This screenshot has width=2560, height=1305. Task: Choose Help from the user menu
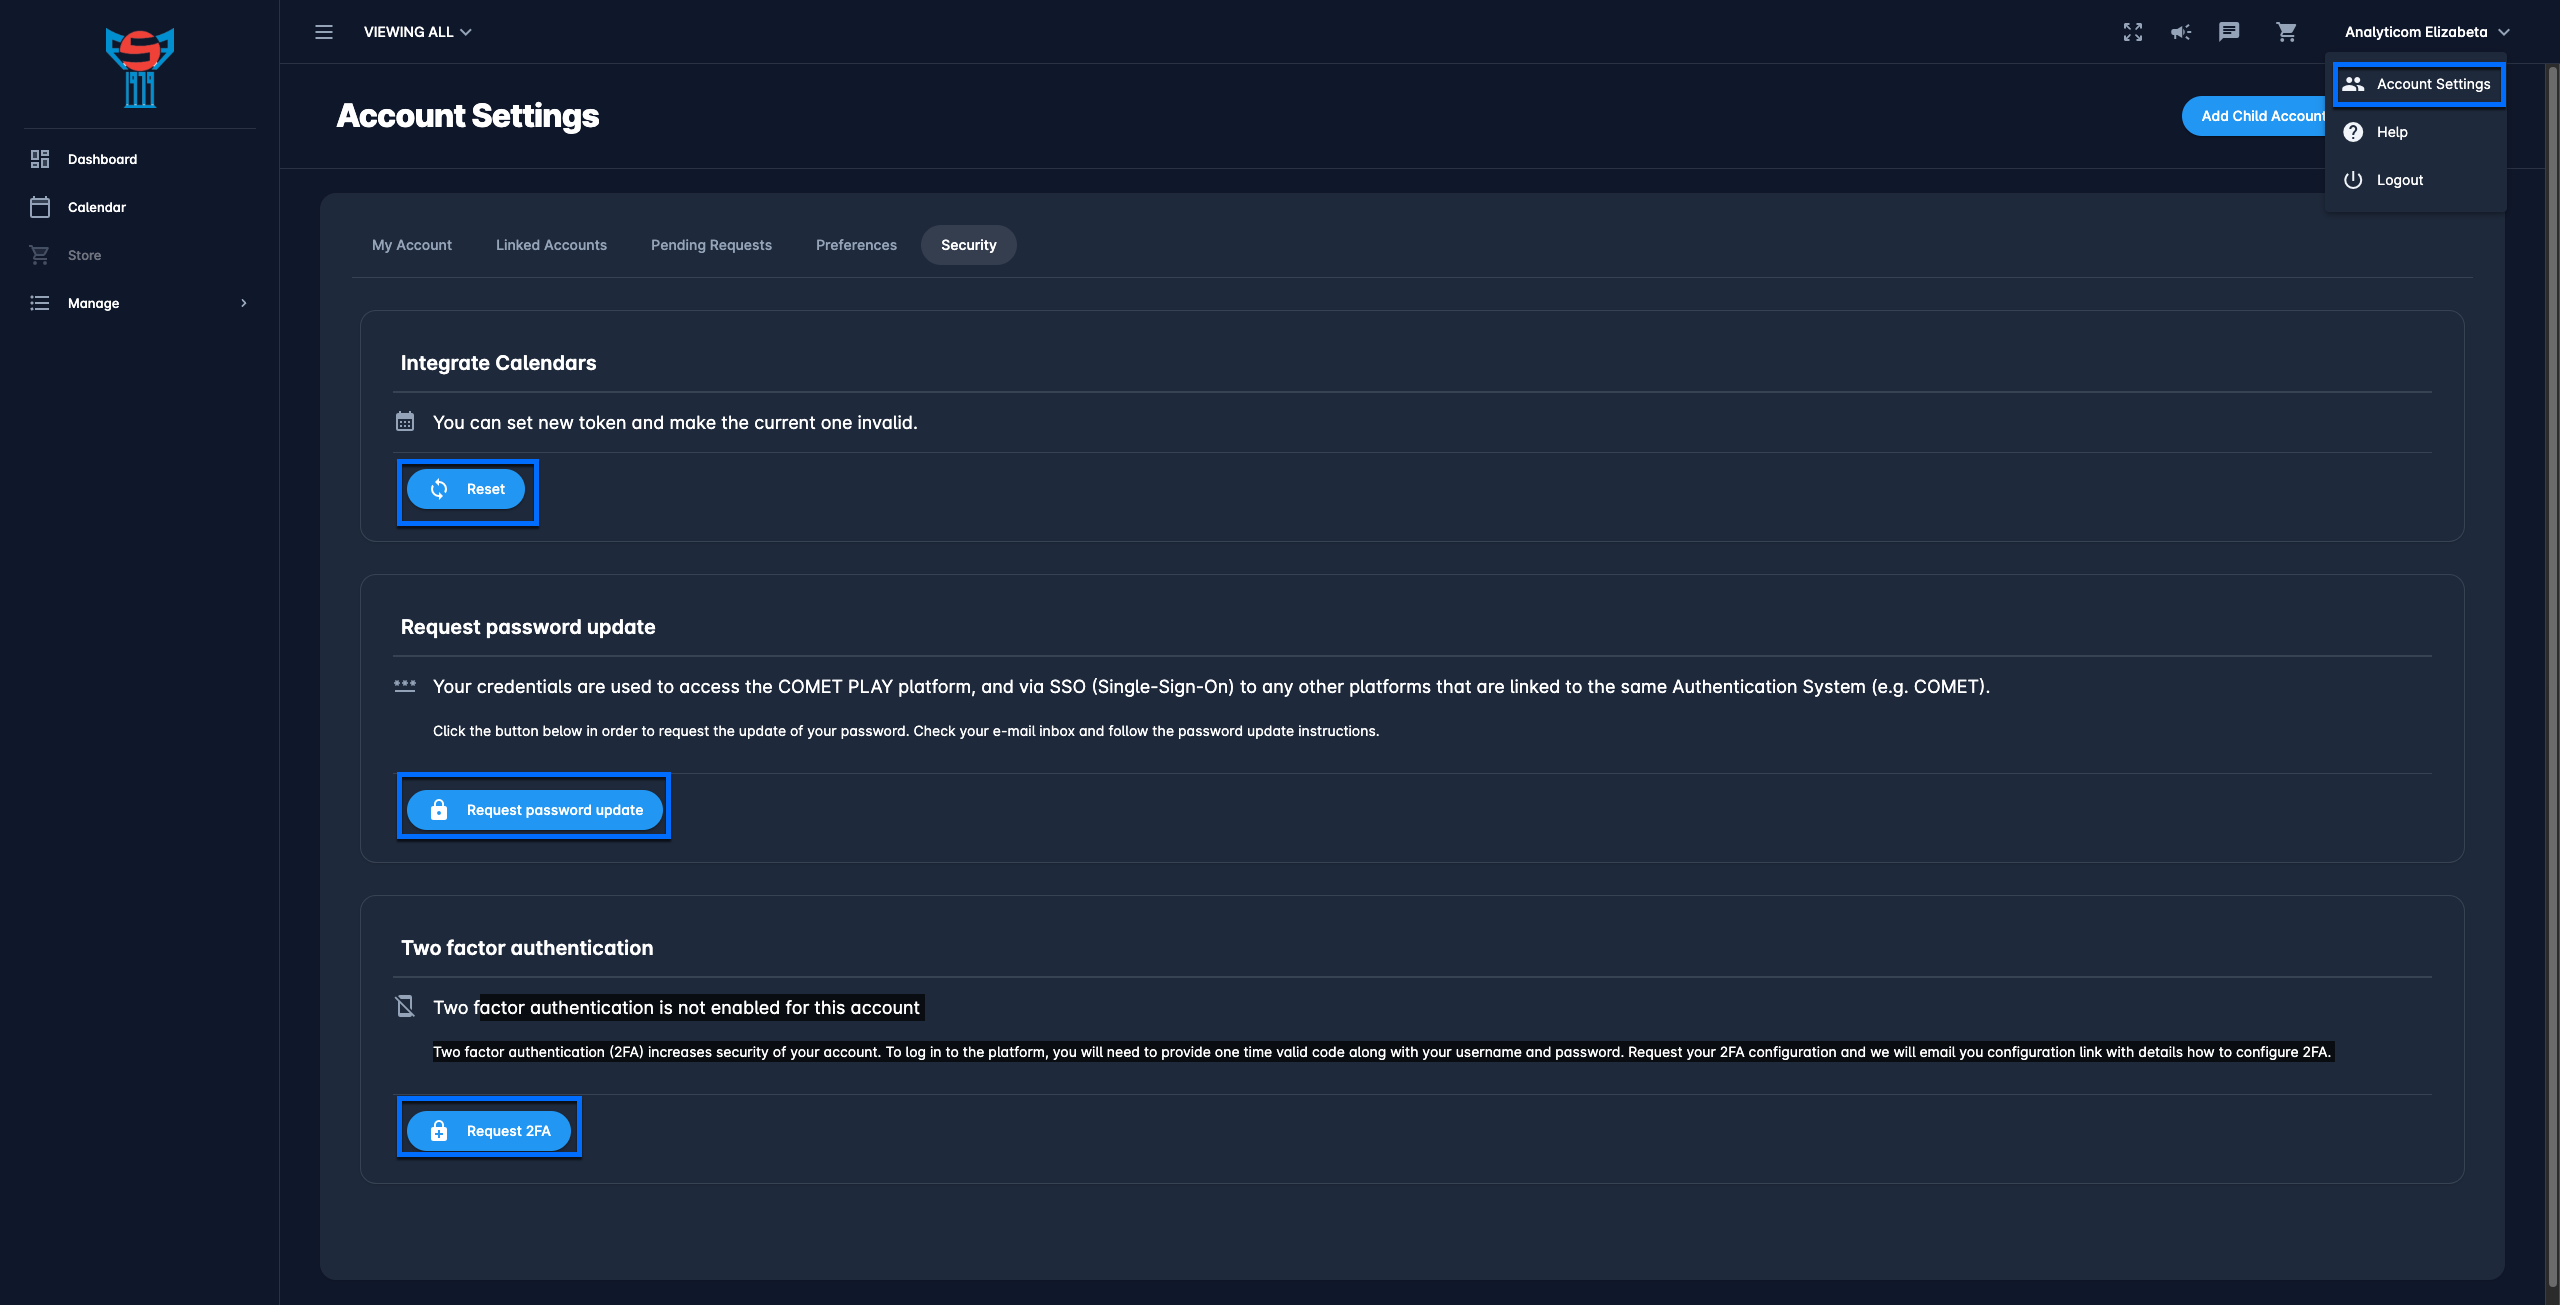pos(2391,132)
